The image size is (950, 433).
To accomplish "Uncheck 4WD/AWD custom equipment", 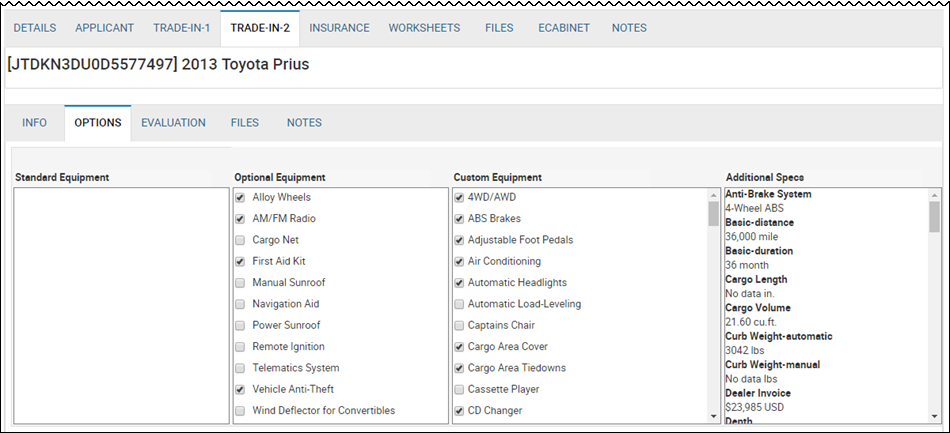I will pos(459,197).
